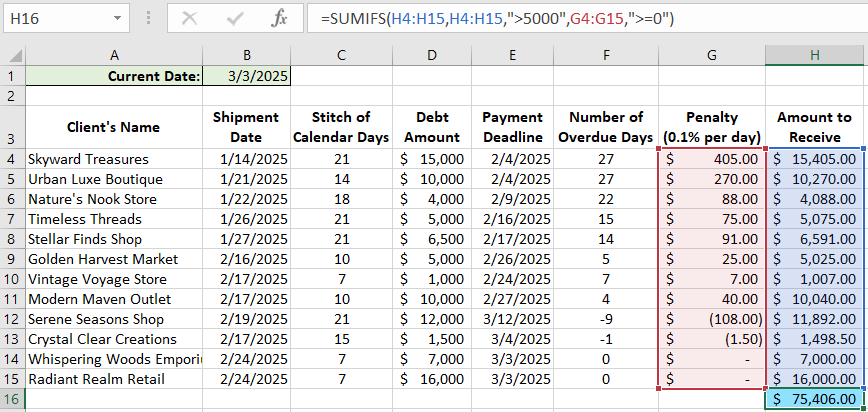Select row 3 header
This screenshot has width=868, height=412.
coord(11,127)
